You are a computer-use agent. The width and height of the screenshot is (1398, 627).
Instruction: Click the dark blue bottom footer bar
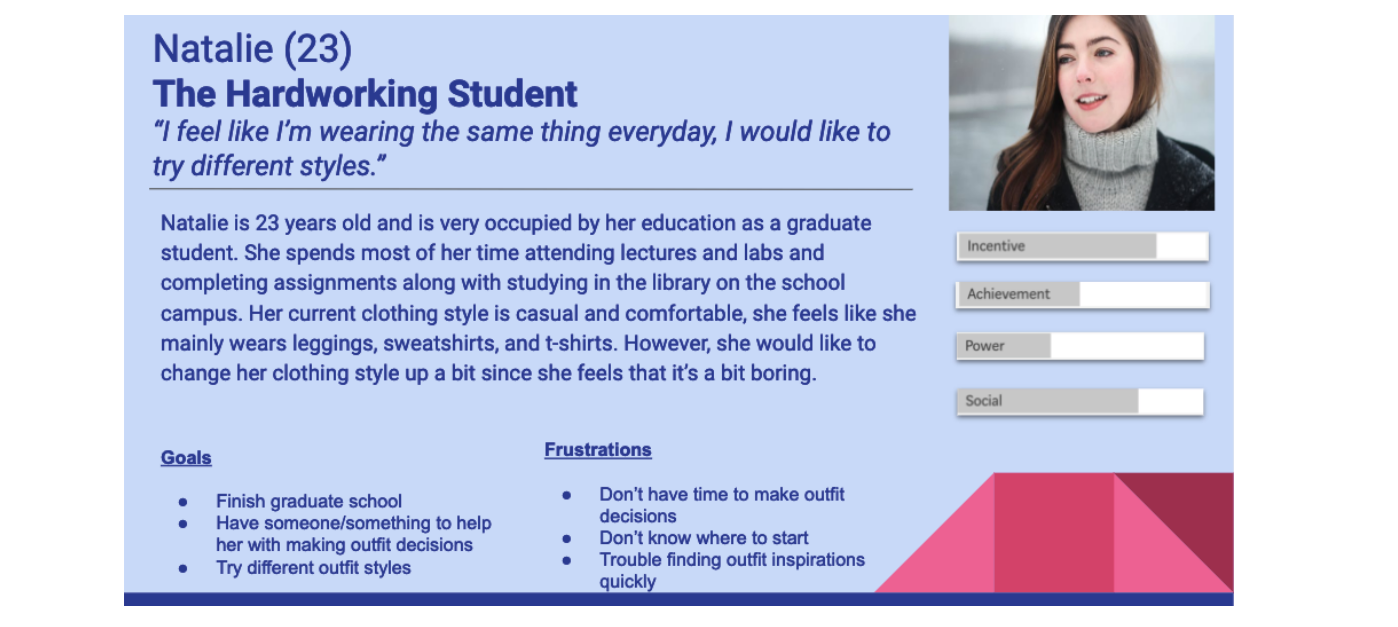678,599
